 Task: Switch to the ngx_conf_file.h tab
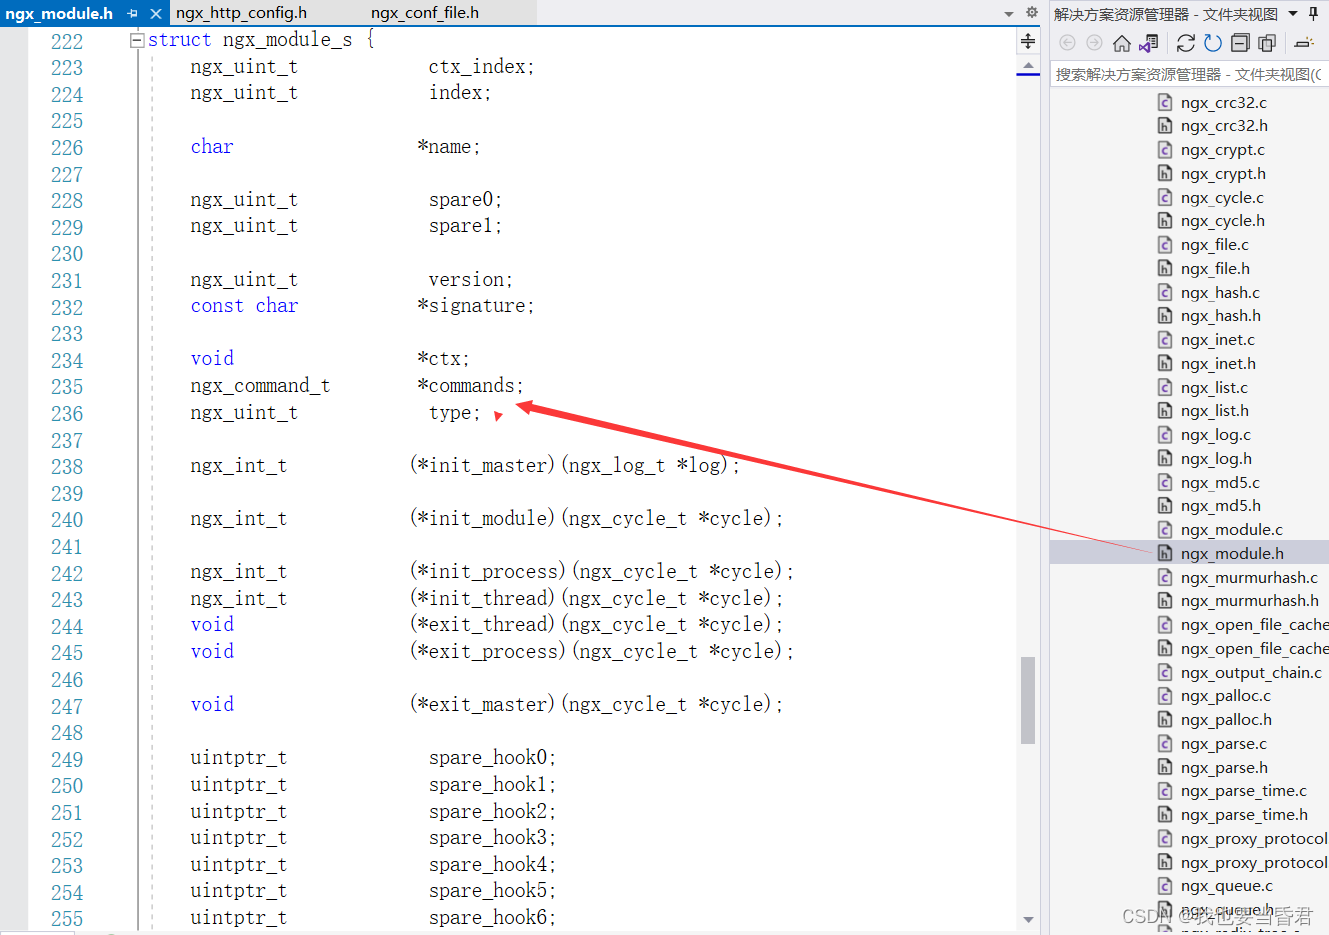click(425, 13)
